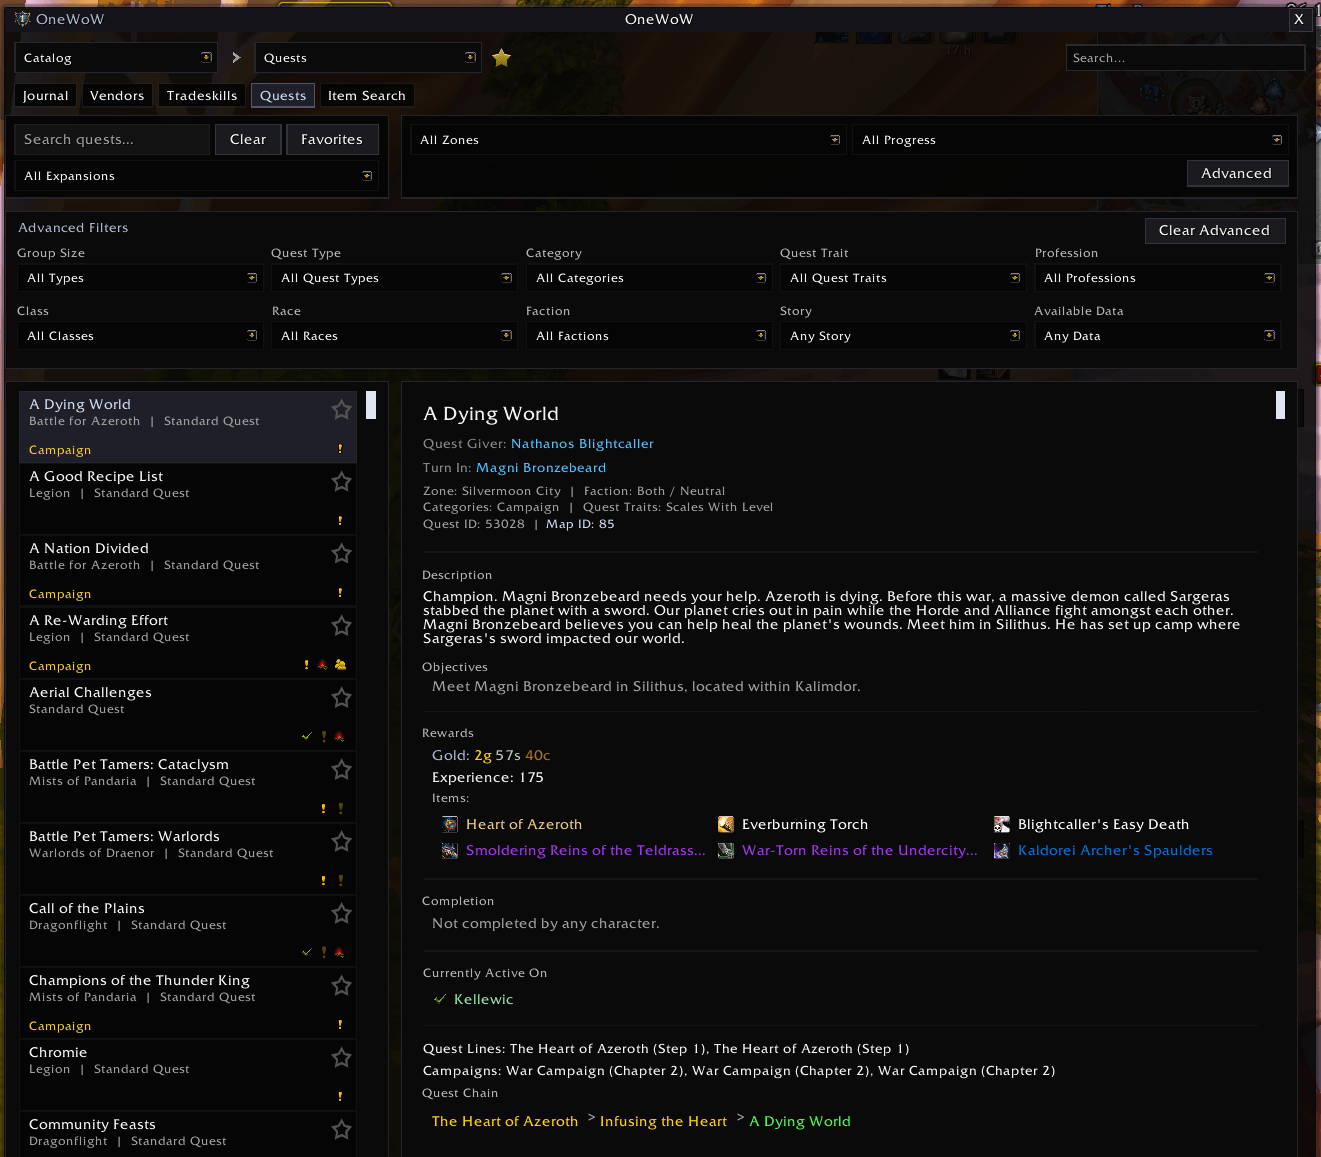Click Infusing the Heart quest chain link
The image size is (1321, 1157).
coord(663,1122)
